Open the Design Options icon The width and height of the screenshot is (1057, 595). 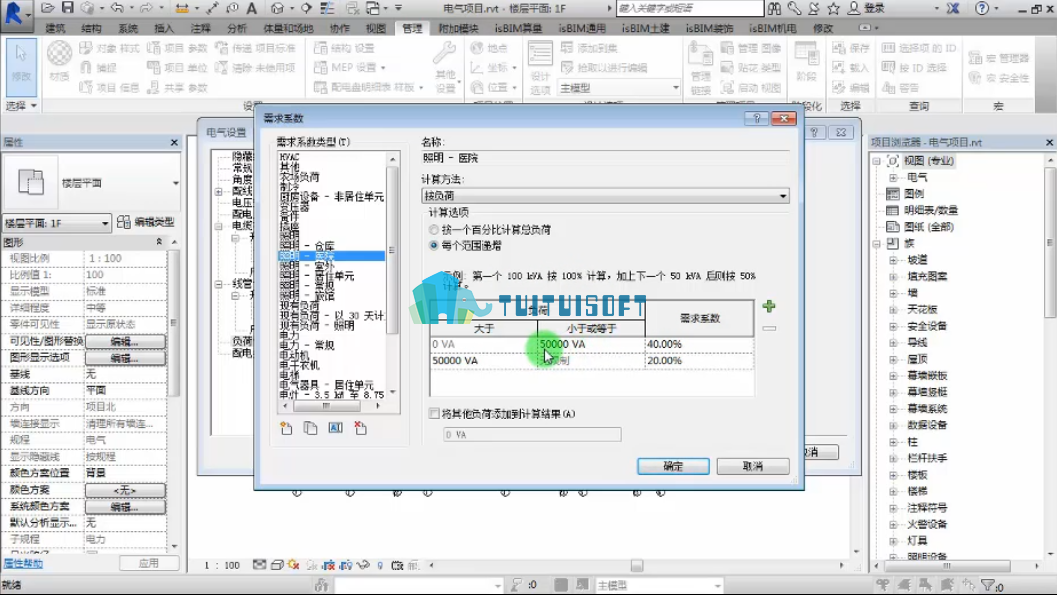coord(540,66)
